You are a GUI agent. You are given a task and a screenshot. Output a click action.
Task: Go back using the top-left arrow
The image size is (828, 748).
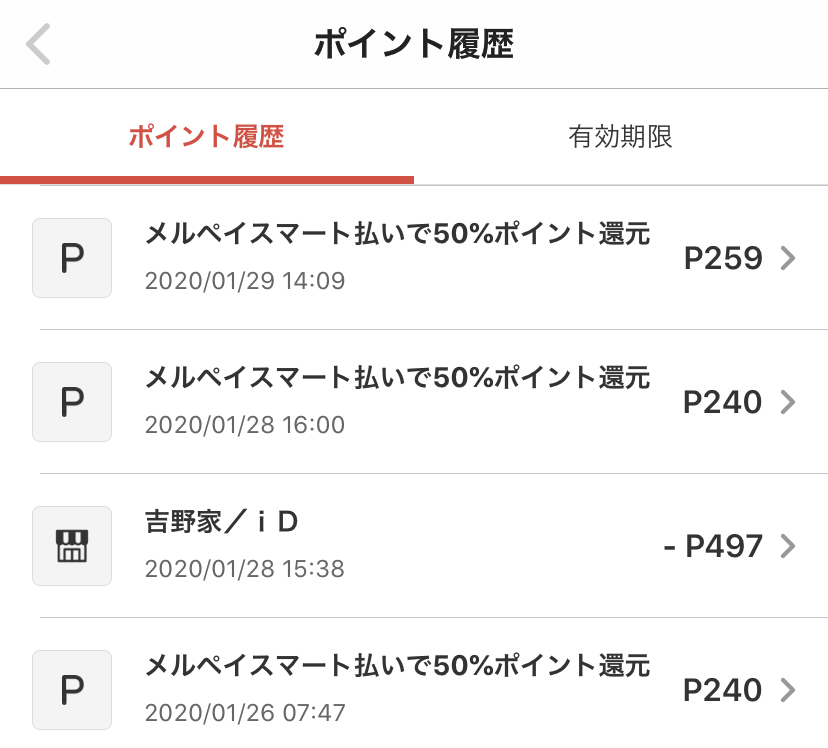coord(38,44)
